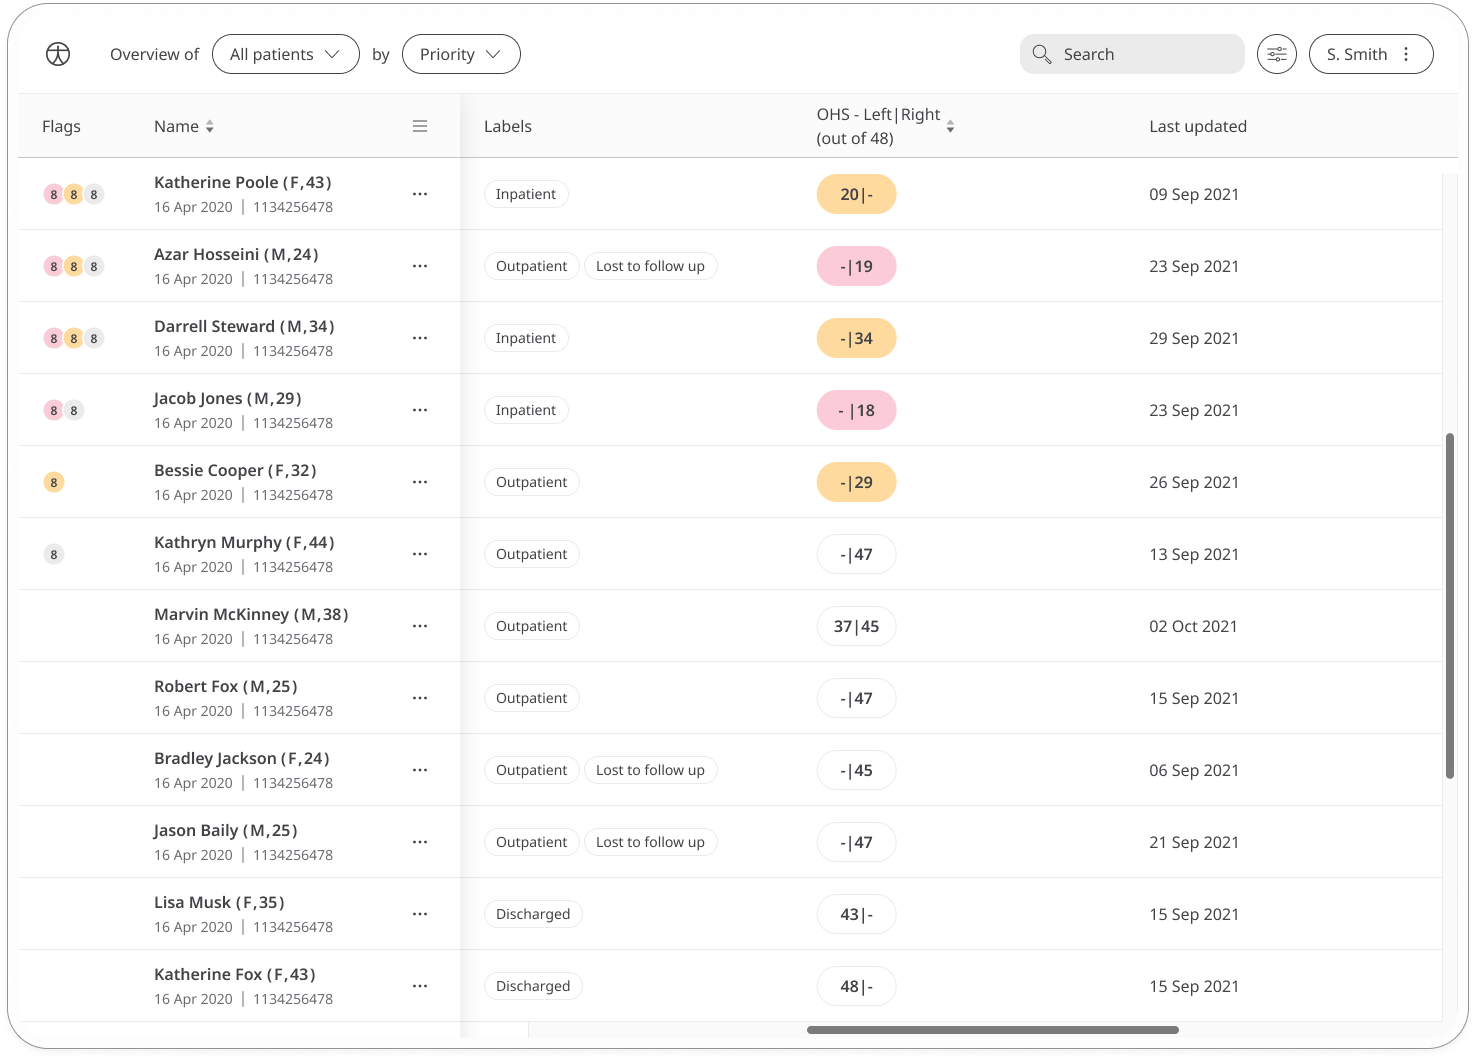Open more options for Kathryn Murphy
Image resolution: width=1476 pixels, height=1060 pixels.
(420, 554)
